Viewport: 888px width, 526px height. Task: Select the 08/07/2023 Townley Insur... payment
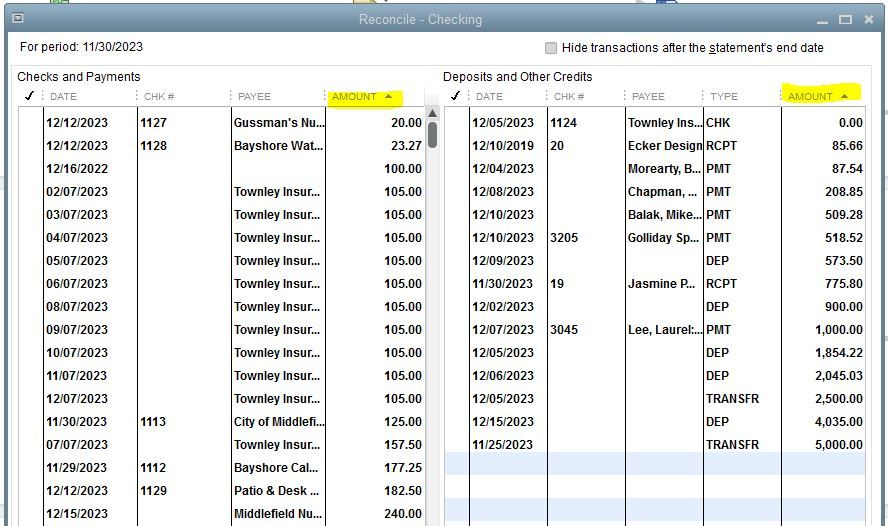coord(221,307)
